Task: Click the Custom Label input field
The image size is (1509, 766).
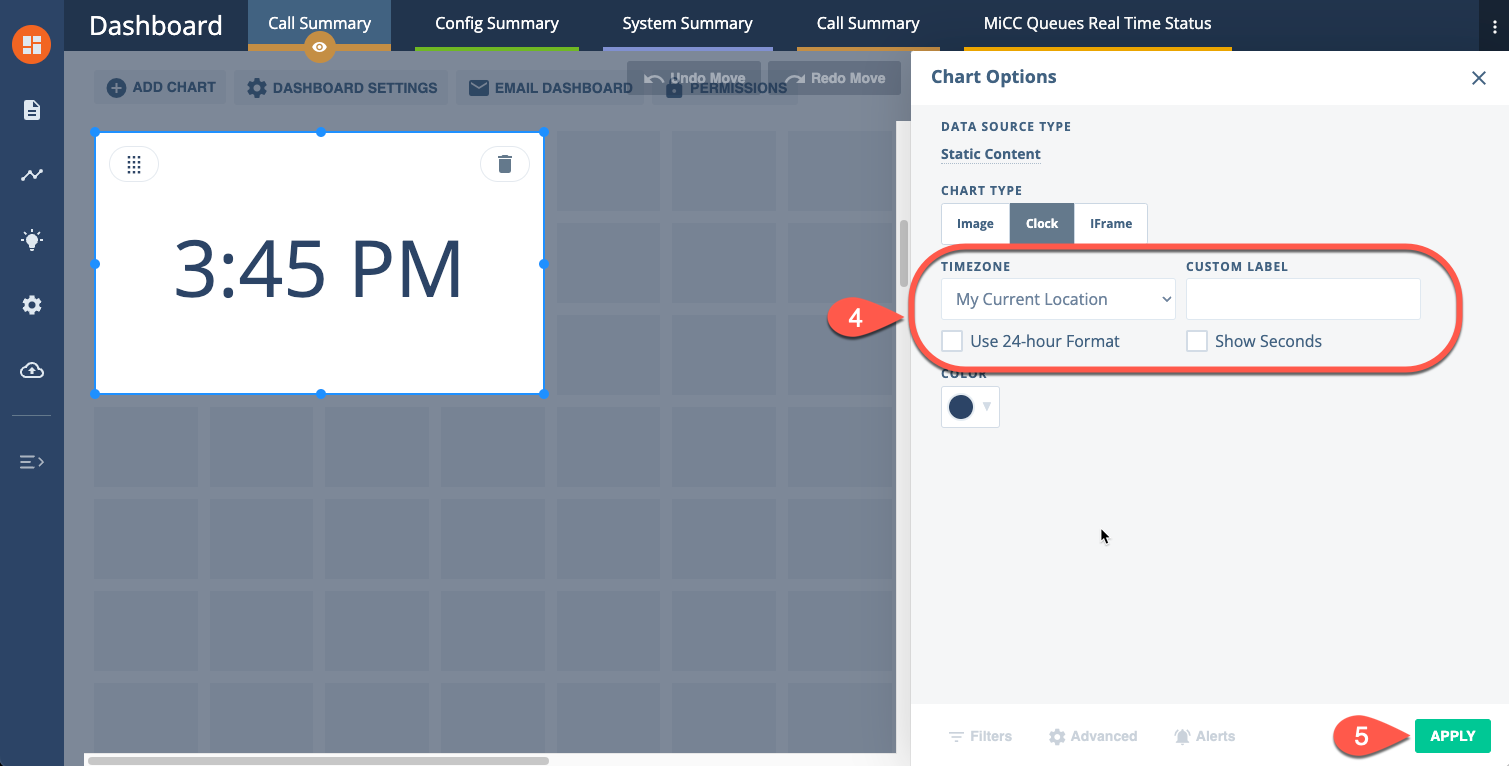Action: click(x=1303, y=299)
